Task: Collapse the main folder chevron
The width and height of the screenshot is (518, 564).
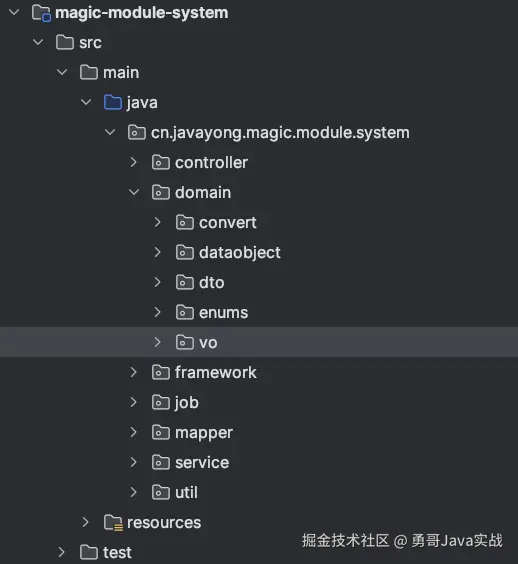Action: click(62, 72)
